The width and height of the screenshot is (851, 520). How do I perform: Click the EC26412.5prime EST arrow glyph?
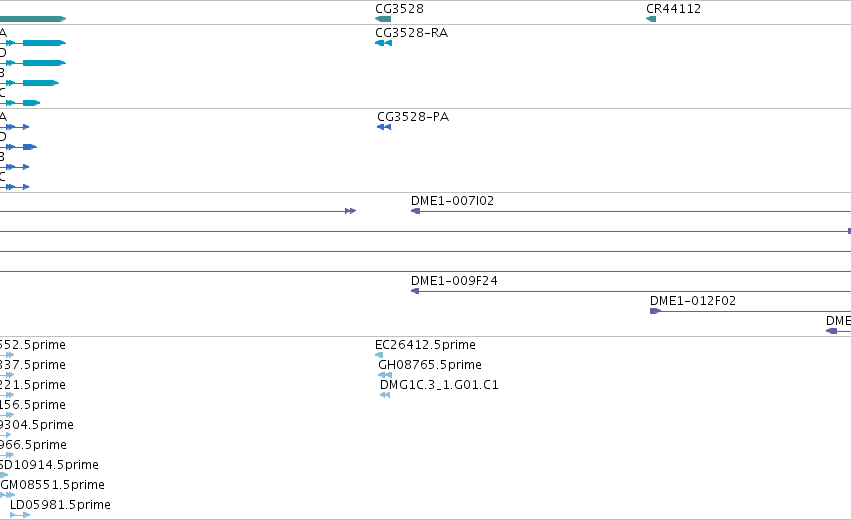pos(379,355)
